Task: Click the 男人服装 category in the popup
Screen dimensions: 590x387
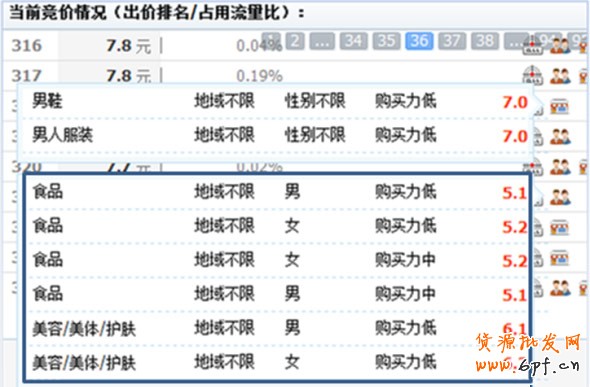Action: tap(62, 135)
